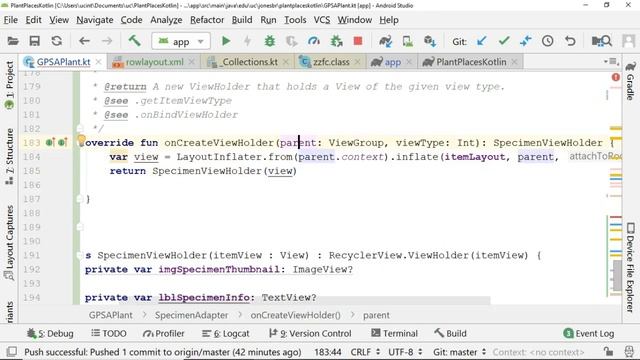Open the Profiler tool window

point(163,333)
